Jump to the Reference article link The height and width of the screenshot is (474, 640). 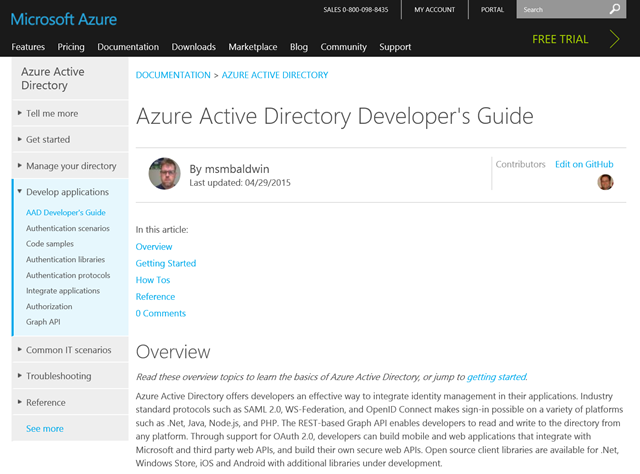(x=155, y=297)
